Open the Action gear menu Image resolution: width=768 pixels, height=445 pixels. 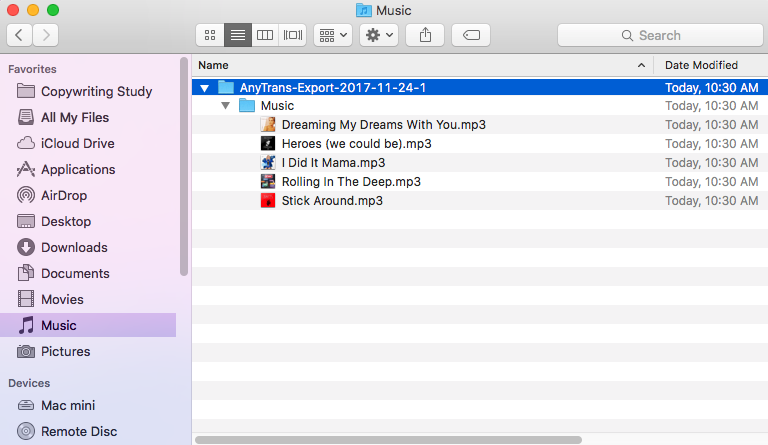coord(379,35)
